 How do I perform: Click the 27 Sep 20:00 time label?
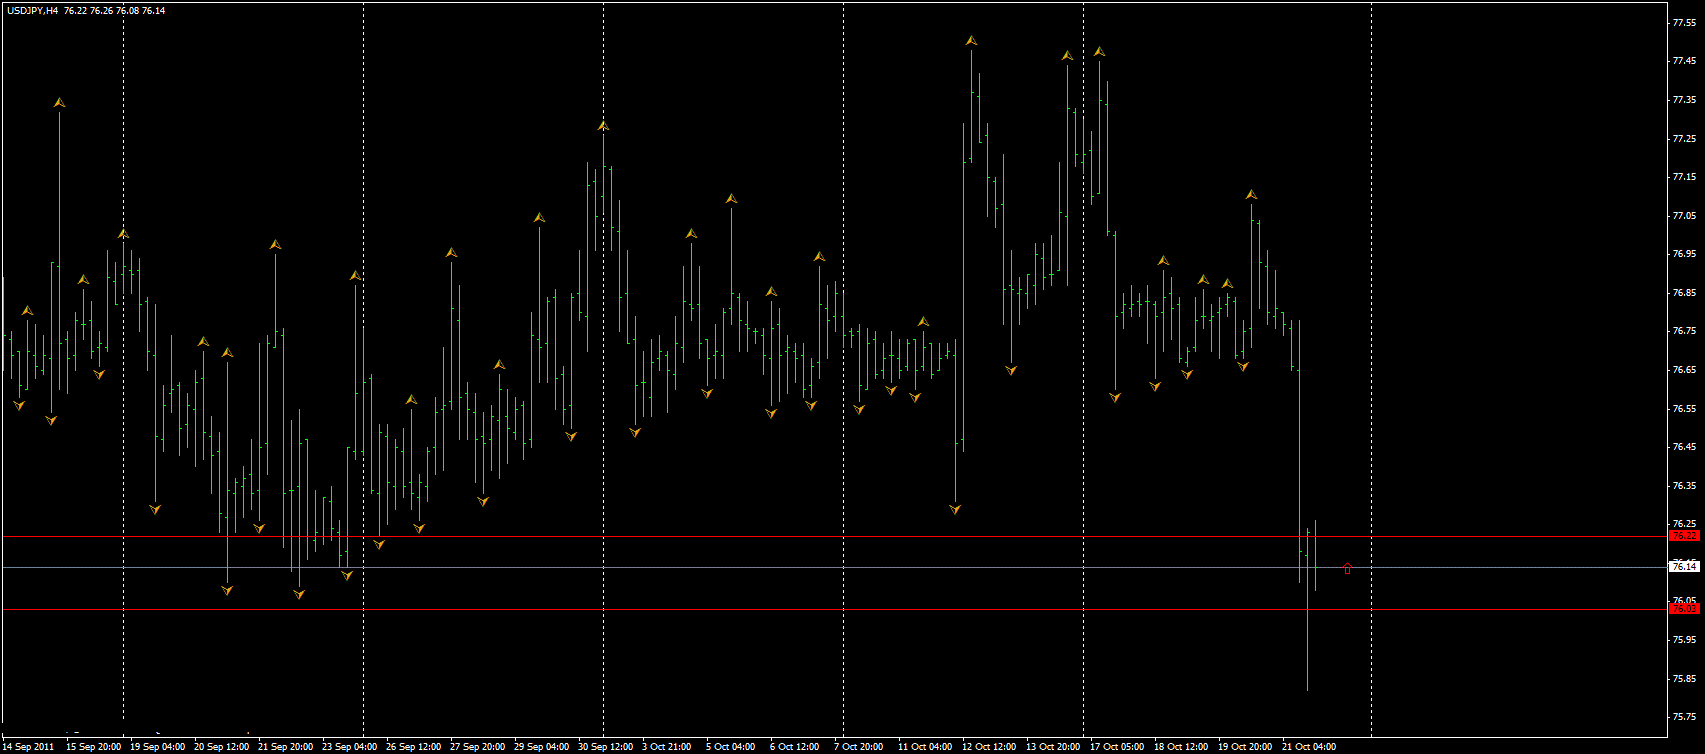pos(478,747)
